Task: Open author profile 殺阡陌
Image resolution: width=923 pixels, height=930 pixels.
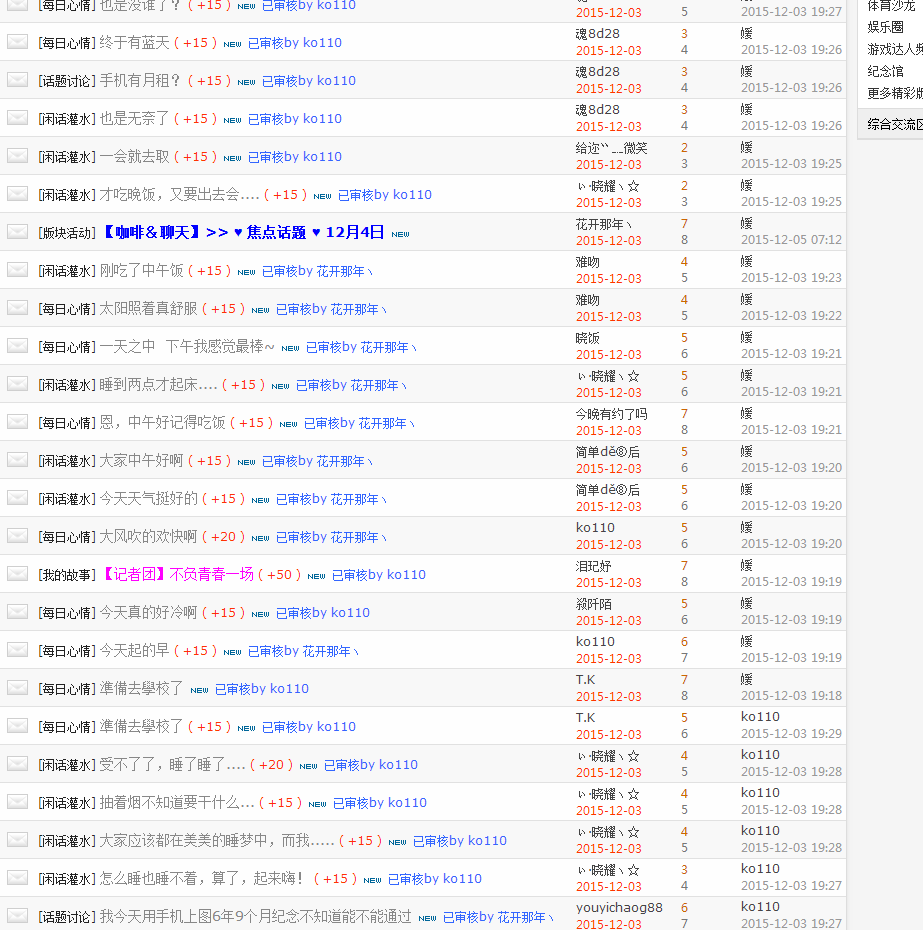Action: 593,604
